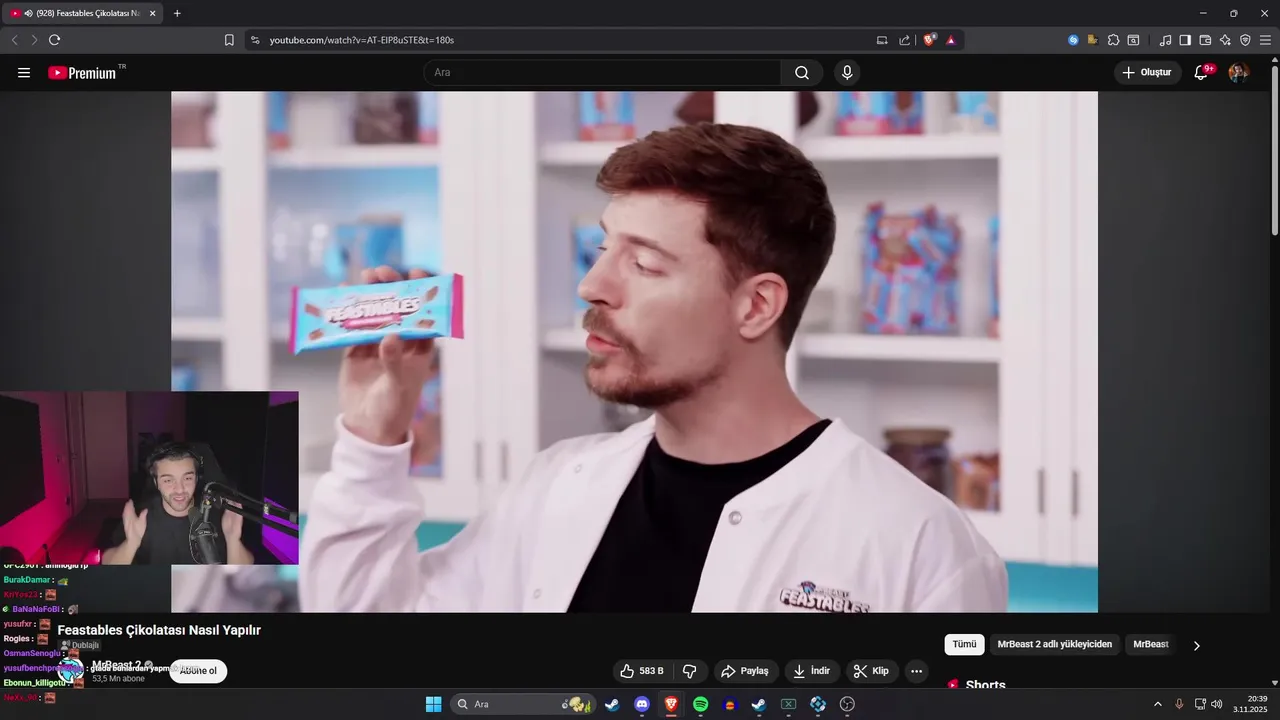The image size is (1280, 720).
Task: Click the share page icon in address bar
Action: [x=905, y=40]
